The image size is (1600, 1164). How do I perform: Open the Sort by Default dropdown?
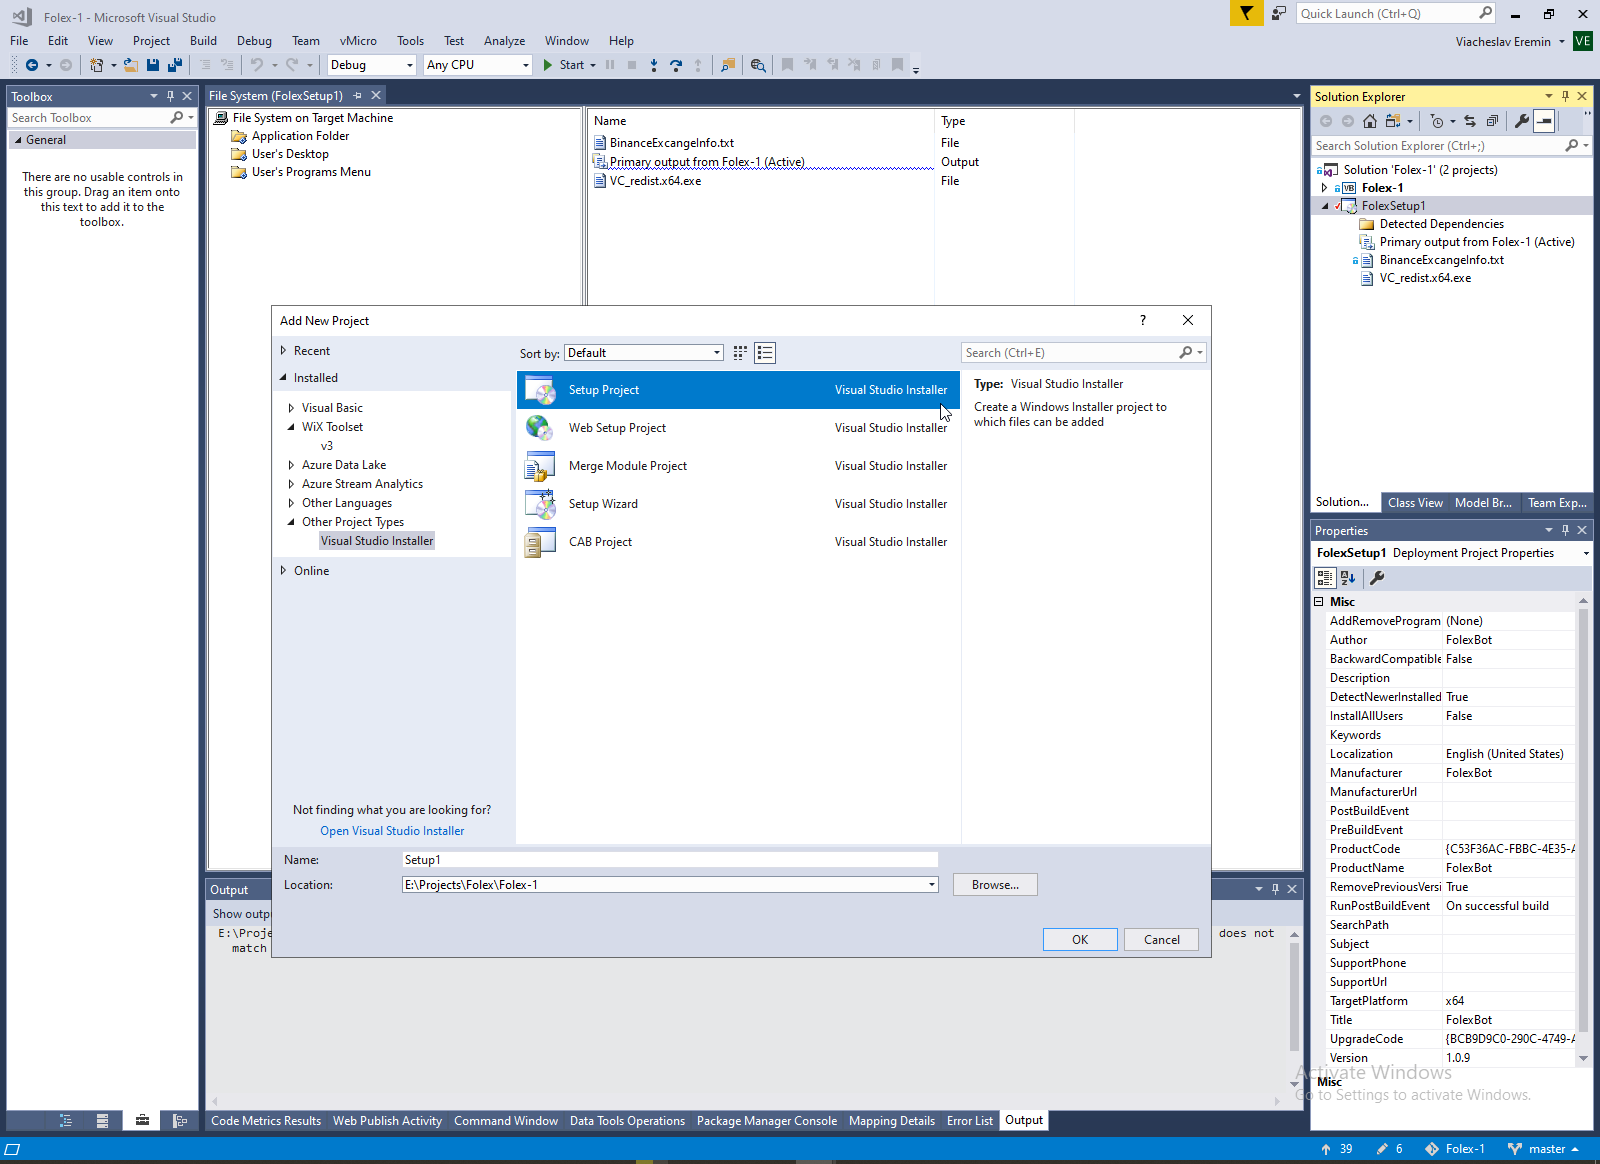(x=644, y=353)
